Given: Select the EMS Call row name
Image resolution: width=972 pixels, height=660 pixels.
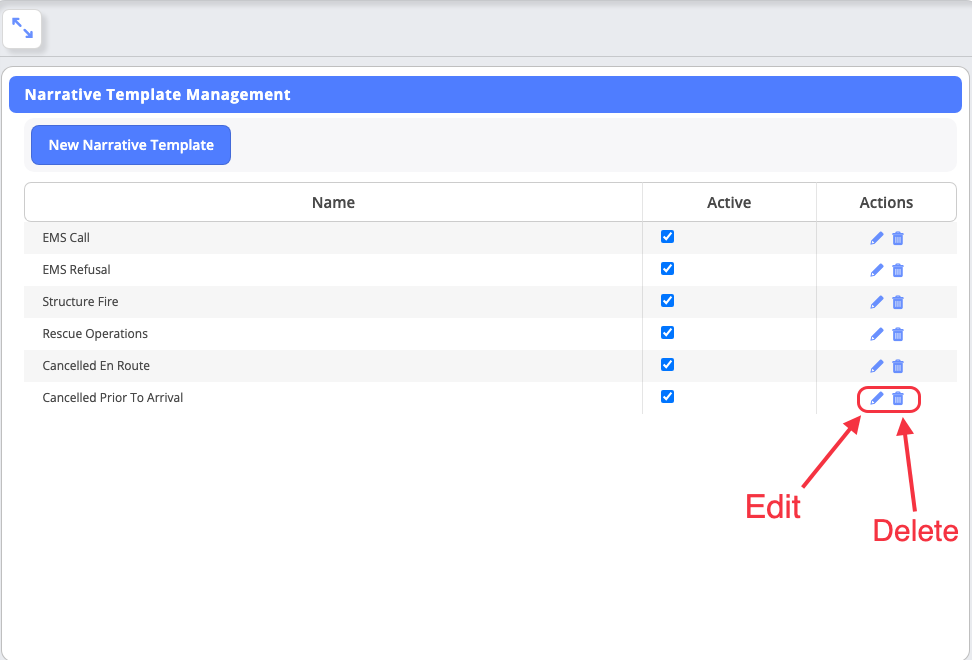Looking at the screenshot, I should pos(66,237).
